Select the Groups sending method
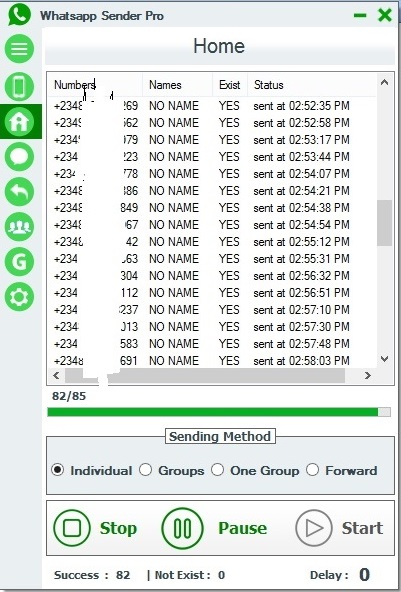This screenshot has height=592, width=401. 171,470
